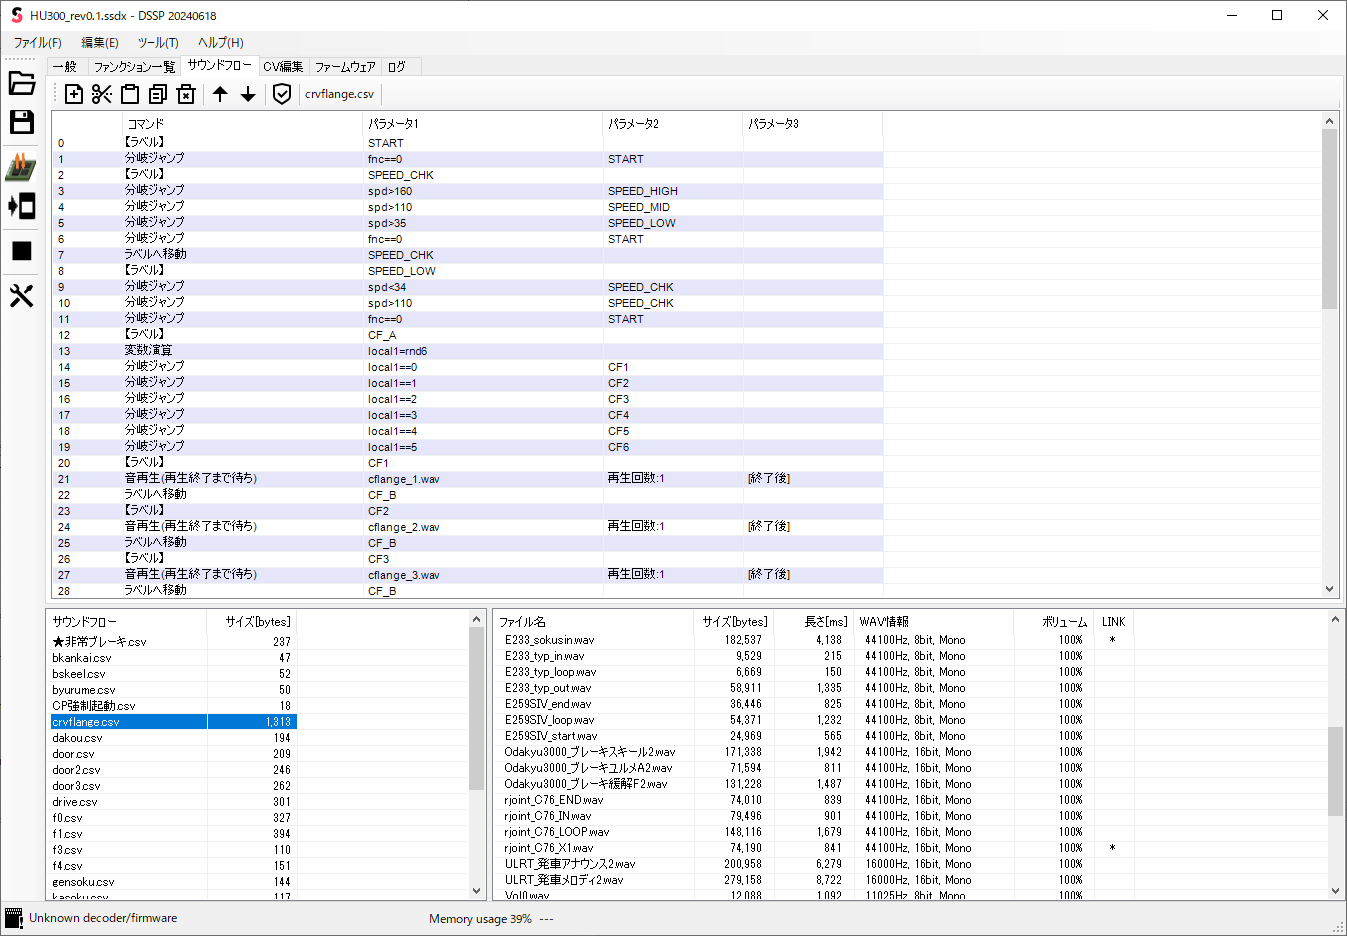
Task: Save project with the floppy disk icon
Action: (22, 122)
